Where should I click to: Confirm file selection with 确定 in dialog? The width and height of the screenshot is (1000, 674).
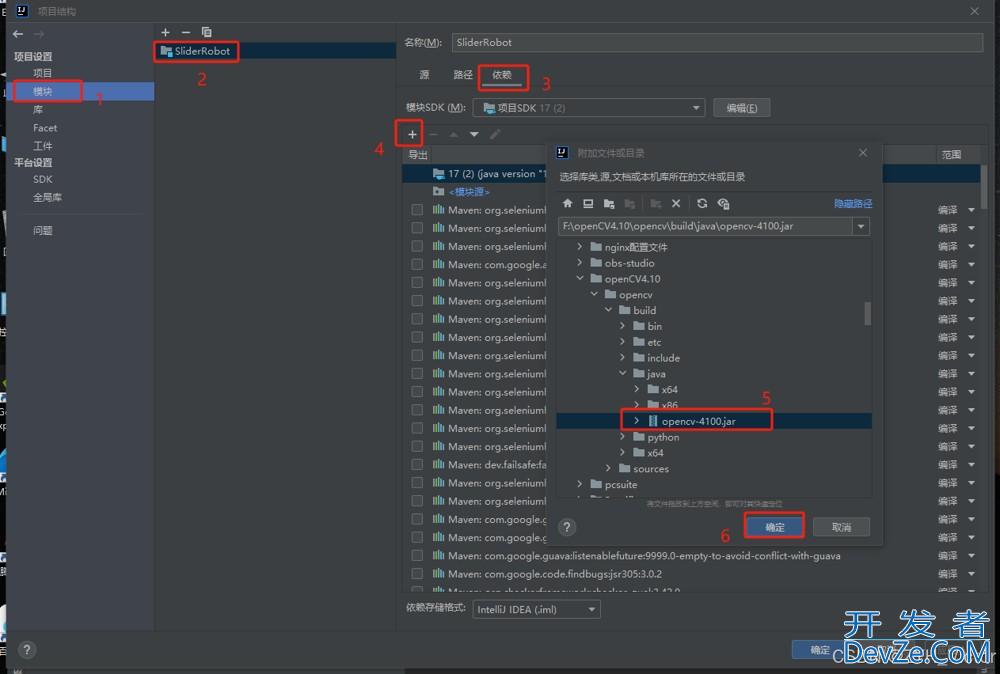tap(774, 527)
